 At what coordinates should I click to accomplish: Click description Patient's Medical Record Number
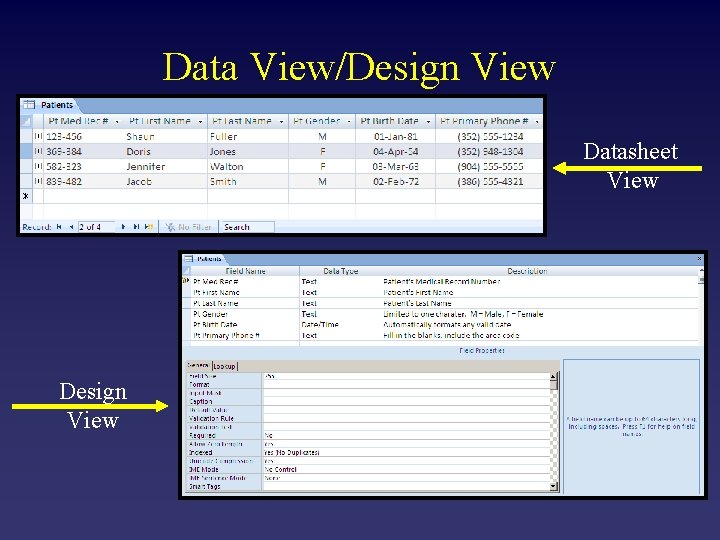(442, 281)
